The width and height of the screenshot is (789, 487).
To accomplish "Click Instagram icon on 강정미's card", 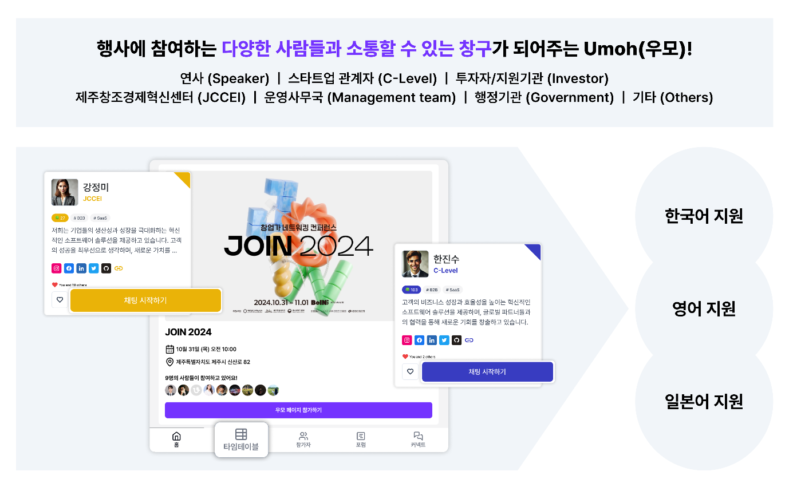I will click(56, 268).
